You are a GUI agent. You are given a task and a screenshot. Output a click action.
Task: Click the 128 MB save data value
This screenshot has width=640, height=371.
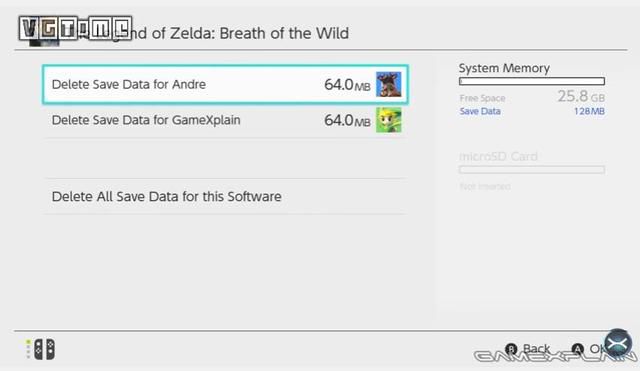click(589, 111)
